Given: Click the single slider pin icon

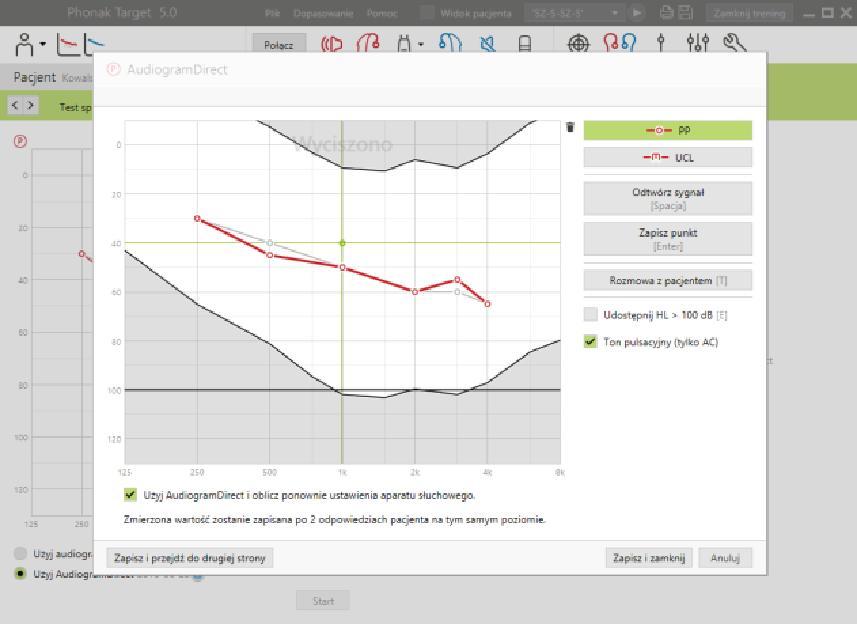Looking at the screenshot, I should (661, 43).
